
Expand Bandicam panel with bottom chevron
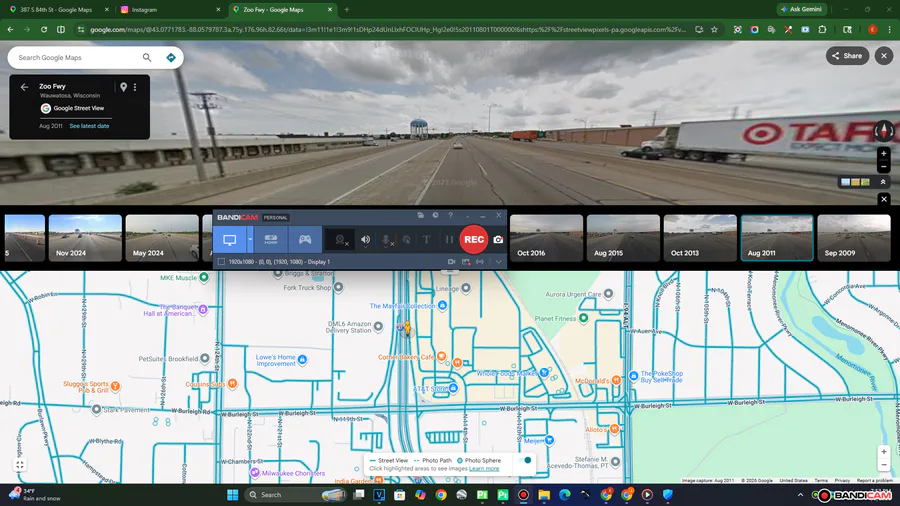click(498, 262)
